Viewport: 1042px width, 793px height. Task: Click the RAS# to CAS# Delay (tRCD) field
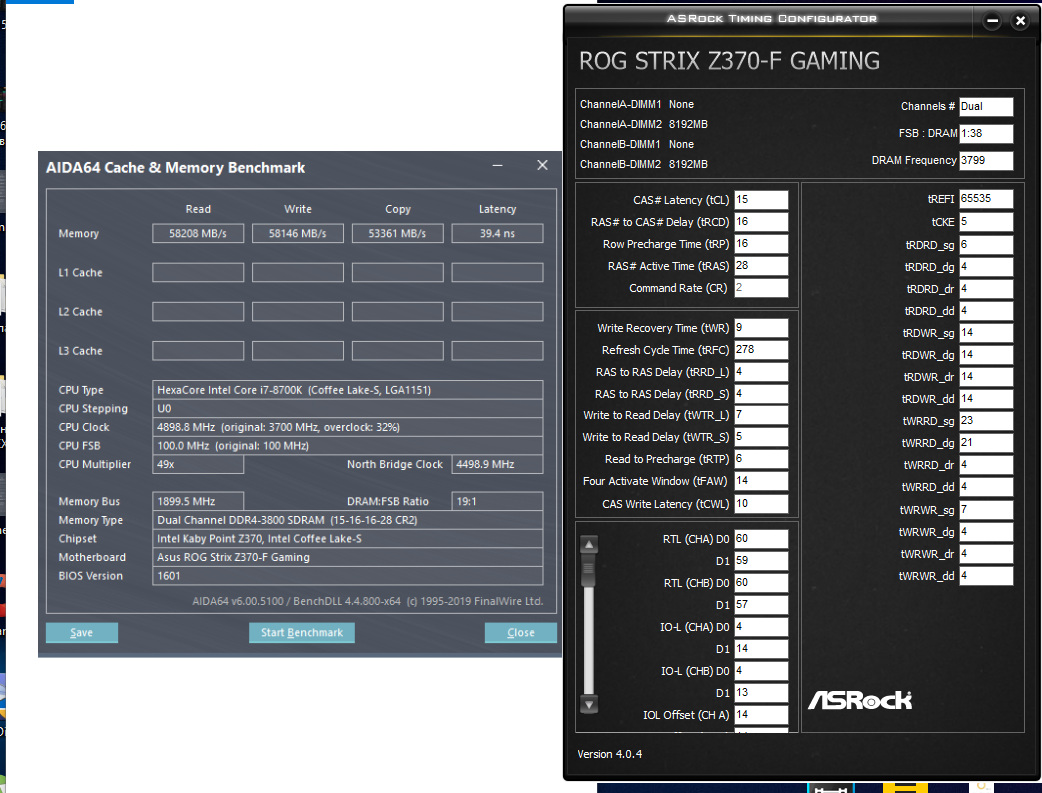[761, 221]
